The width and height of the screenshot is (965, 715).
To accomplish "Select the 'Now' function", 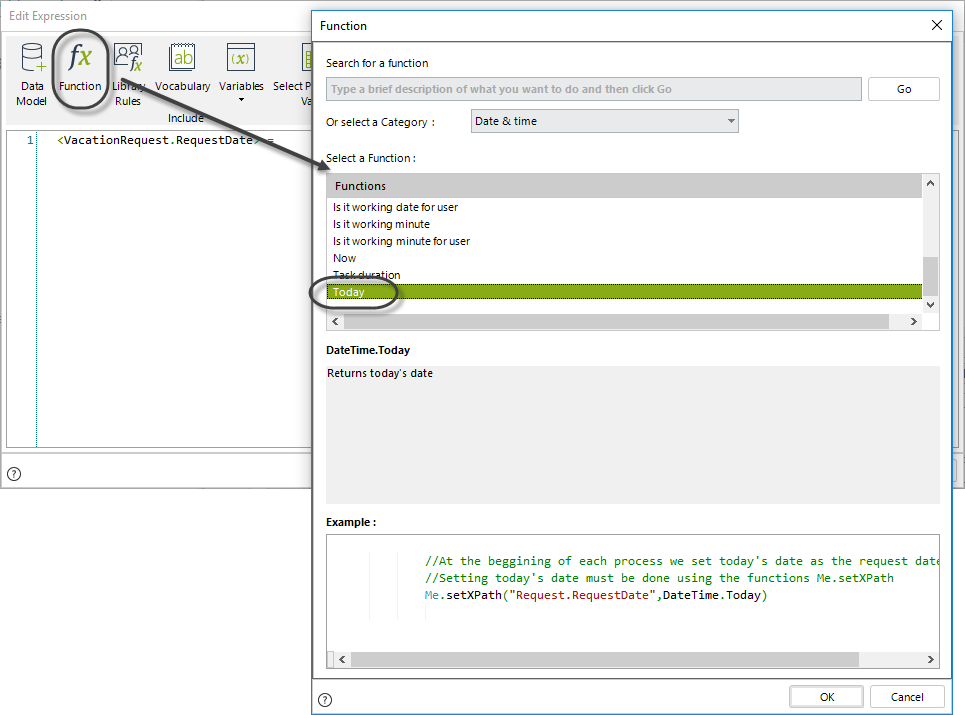I will (624, 258).
